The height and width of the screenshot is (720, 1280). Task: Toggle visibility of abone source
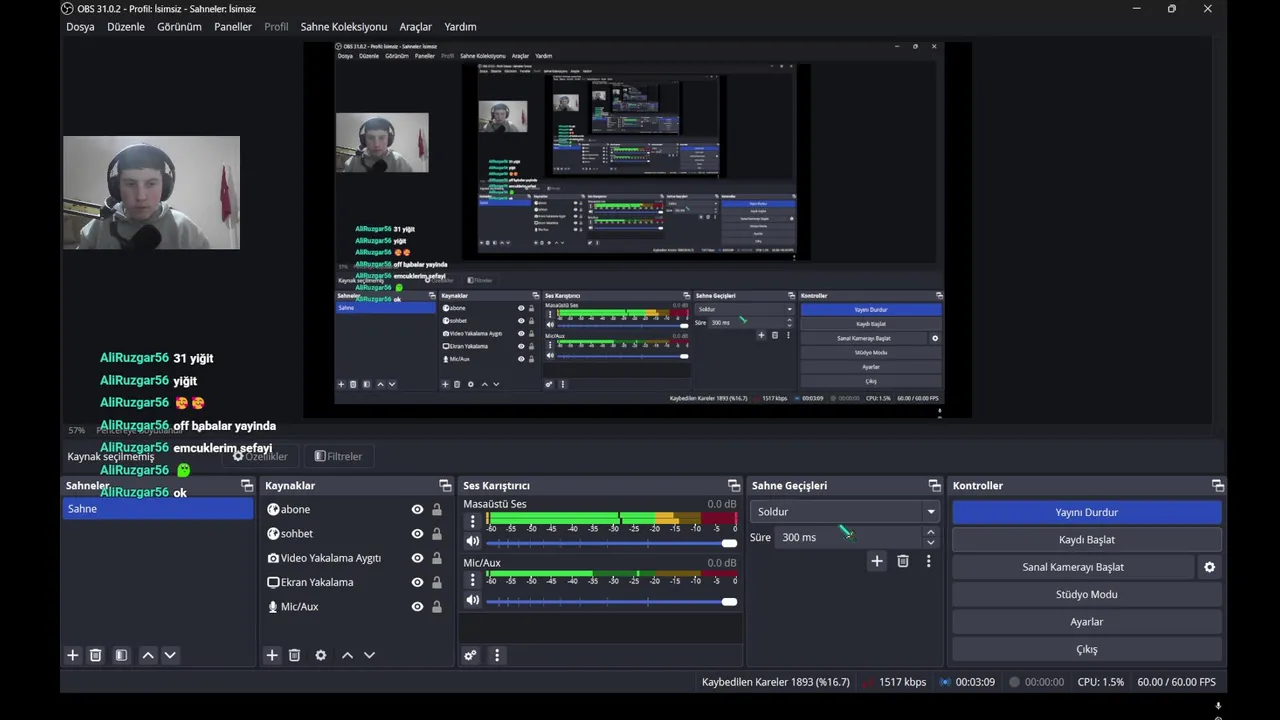(417, 509)
